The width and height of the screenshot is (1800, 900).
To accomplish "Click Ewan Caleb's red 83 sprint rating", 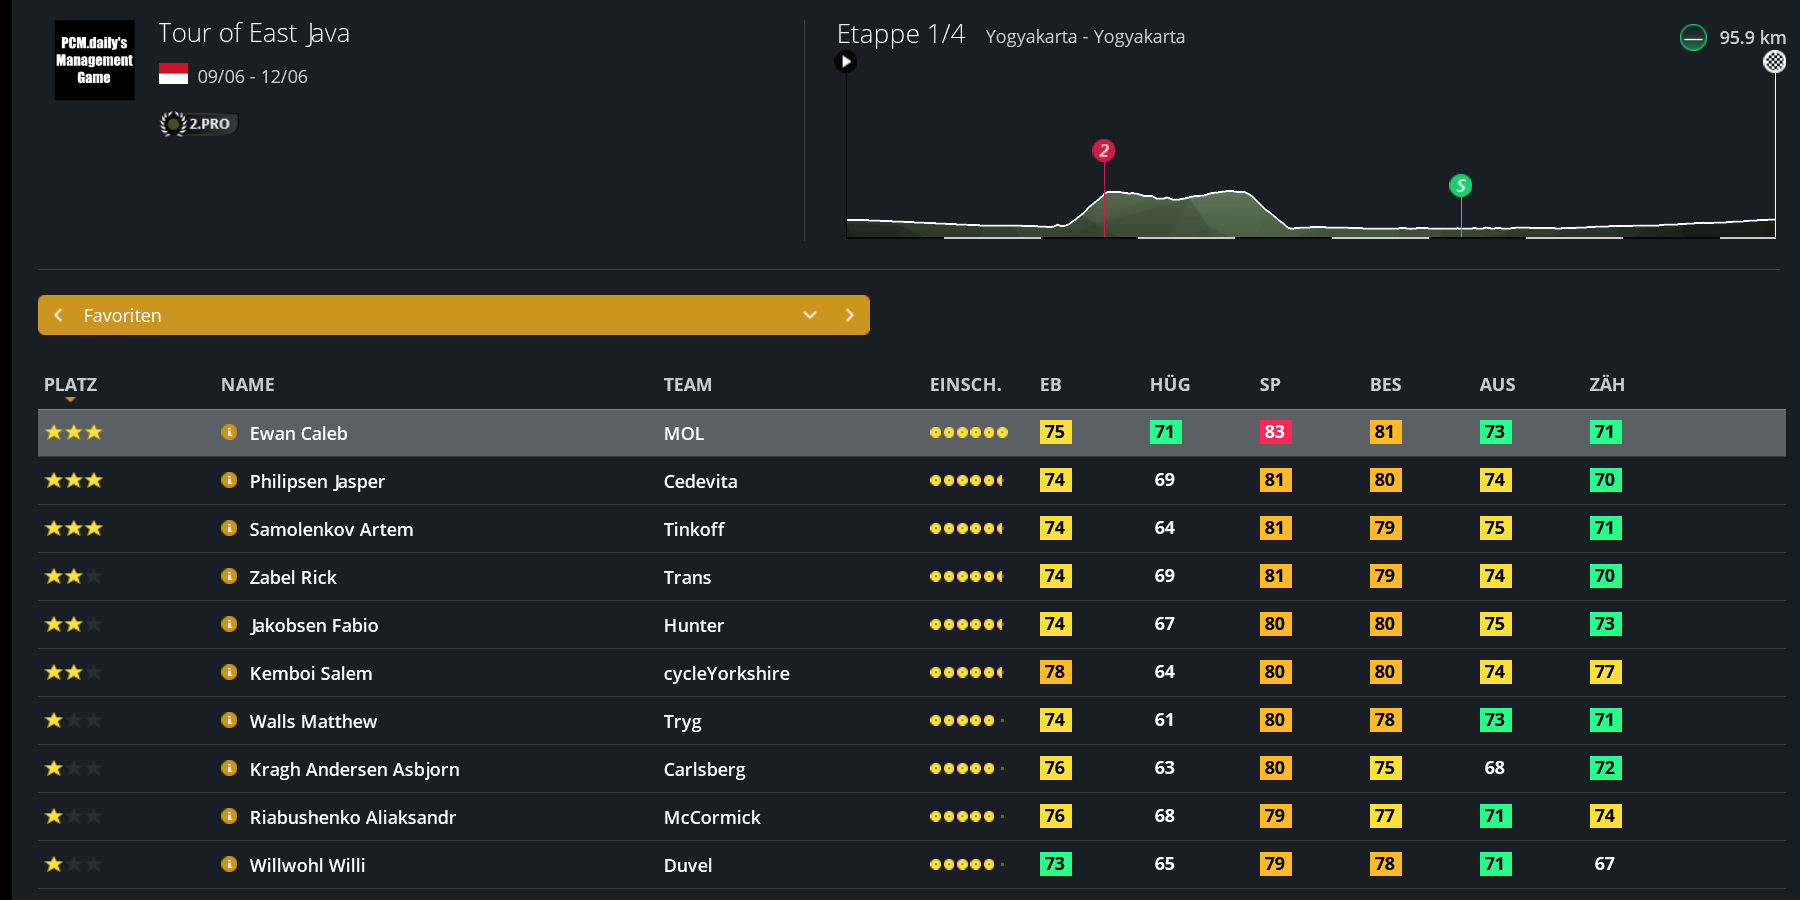I will point(1274,432).
